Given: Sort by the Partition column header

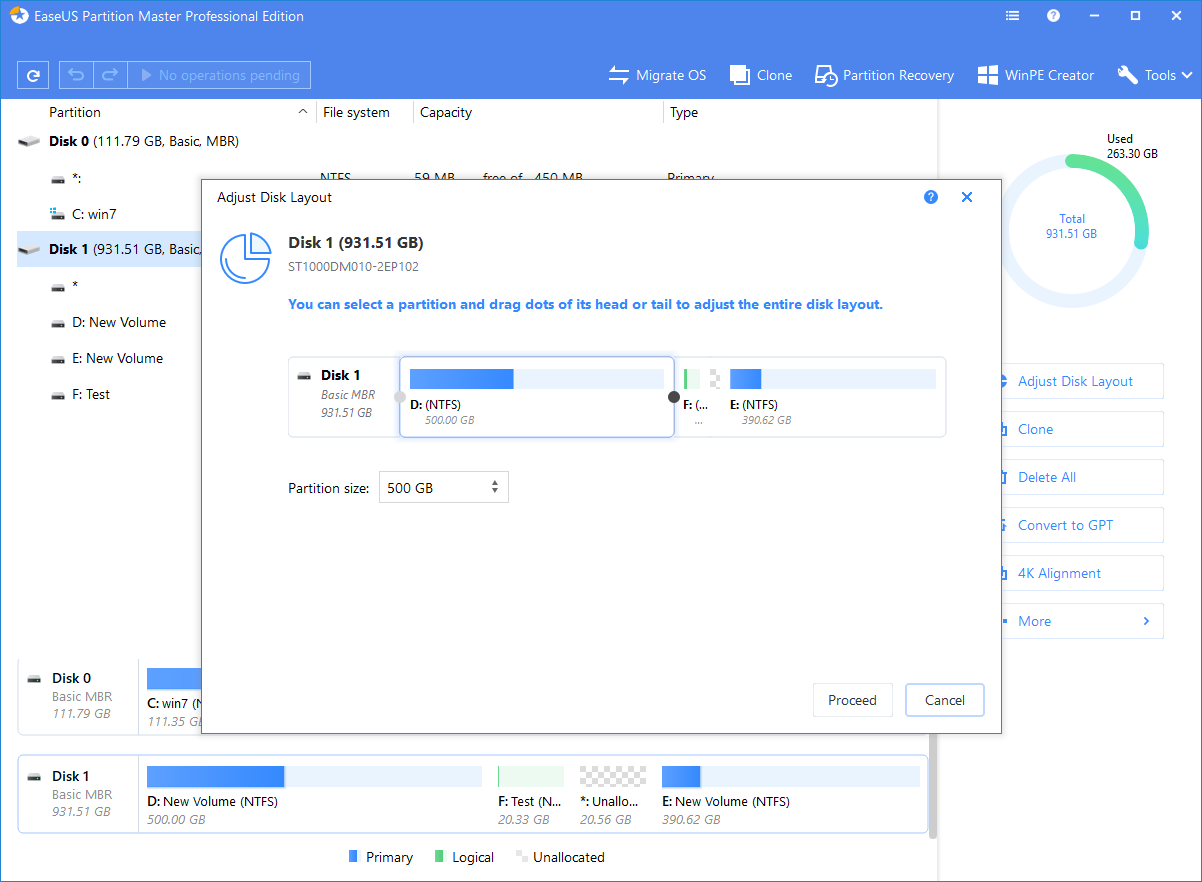Looking at the screenshot, I should click(x=75, y=112).
